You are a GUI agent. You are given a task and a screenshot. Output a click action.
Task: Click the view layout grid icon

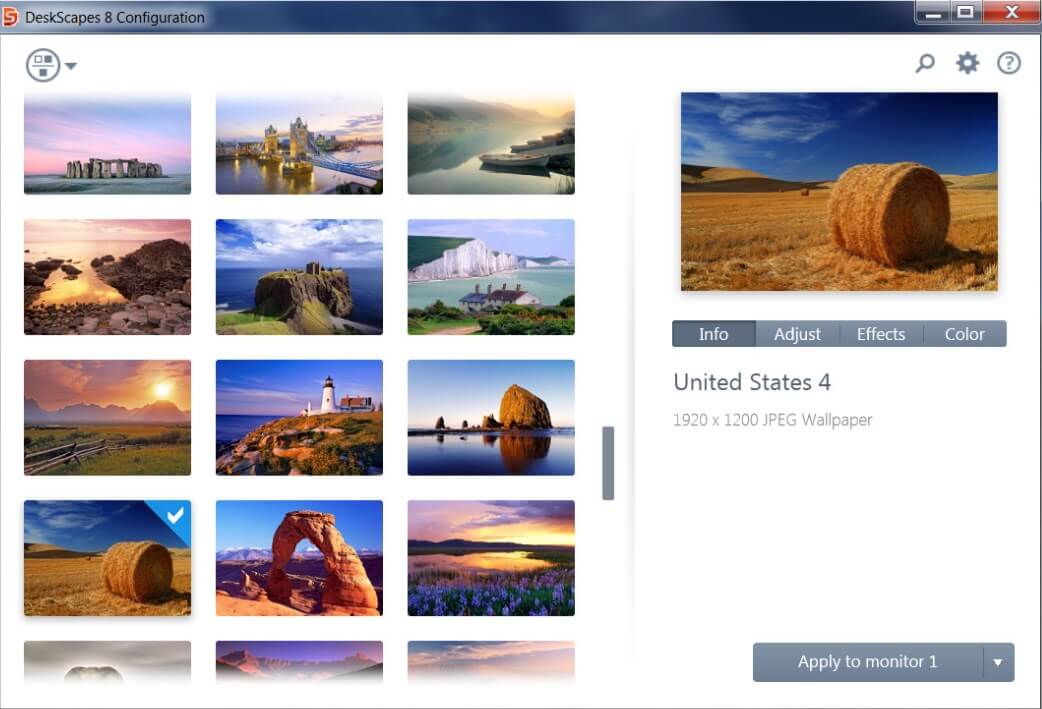[43, 65]
